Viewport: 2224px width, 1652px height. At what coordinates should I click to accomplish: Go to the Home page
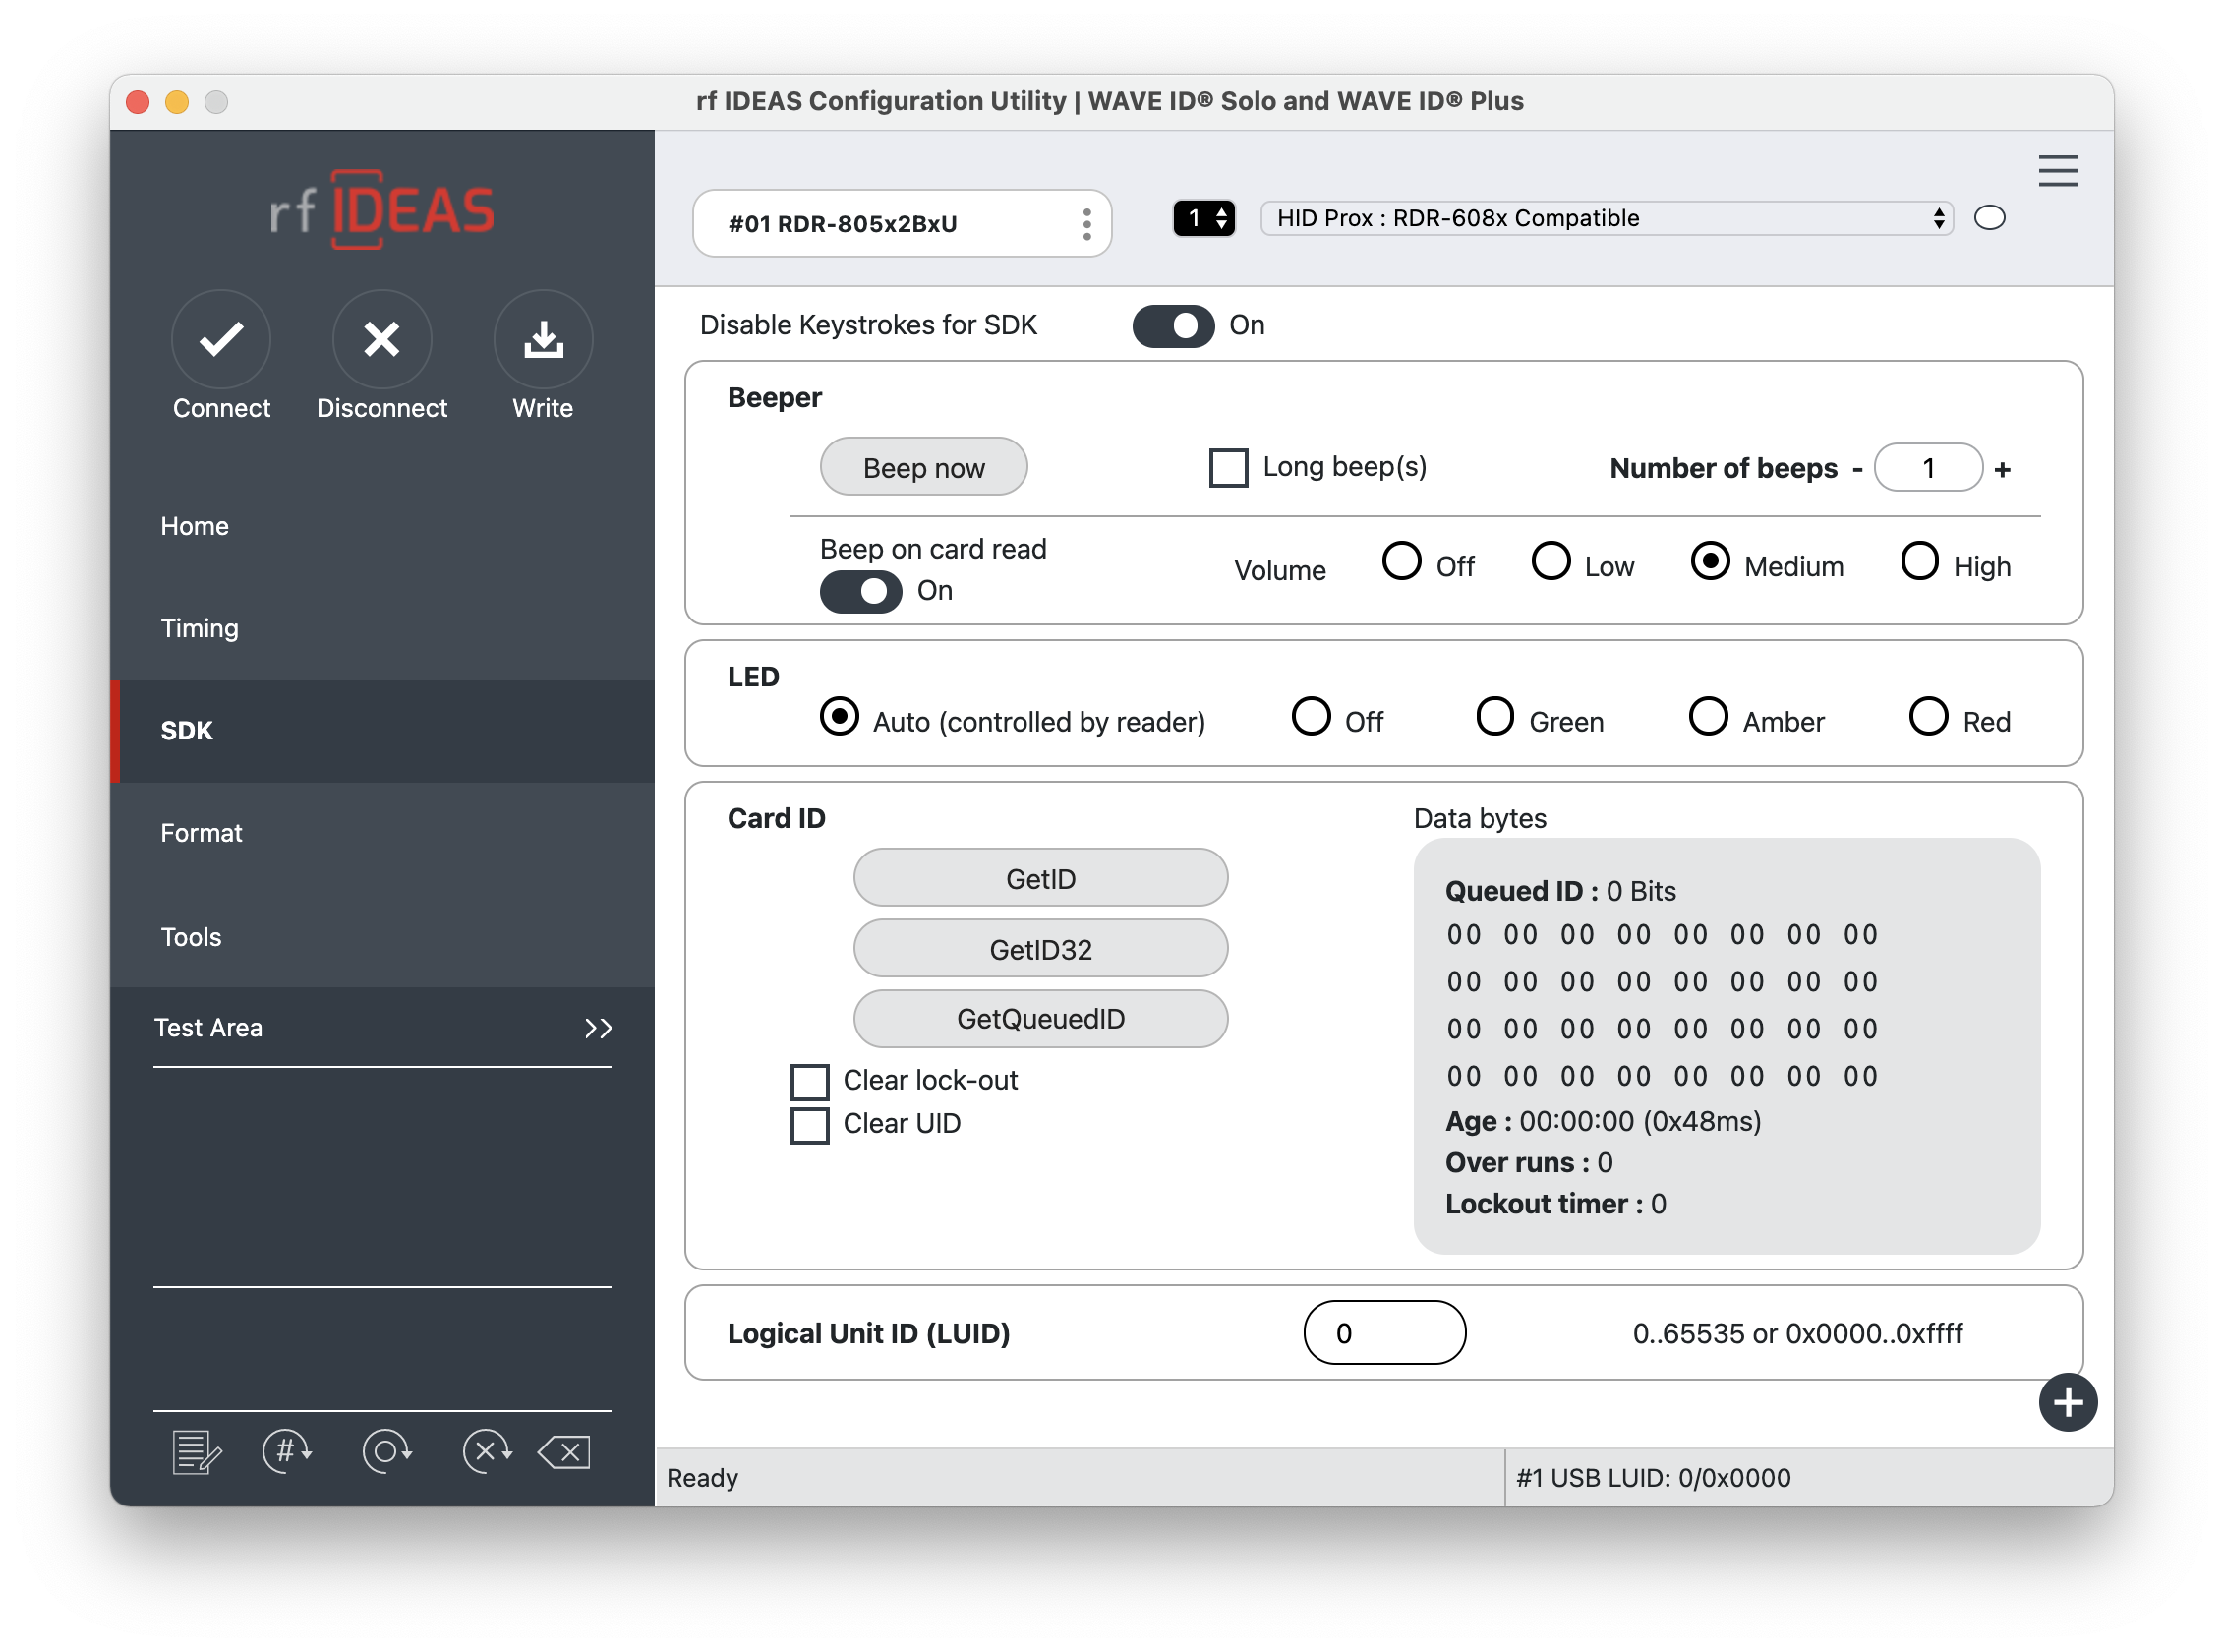tap(382, 526)
